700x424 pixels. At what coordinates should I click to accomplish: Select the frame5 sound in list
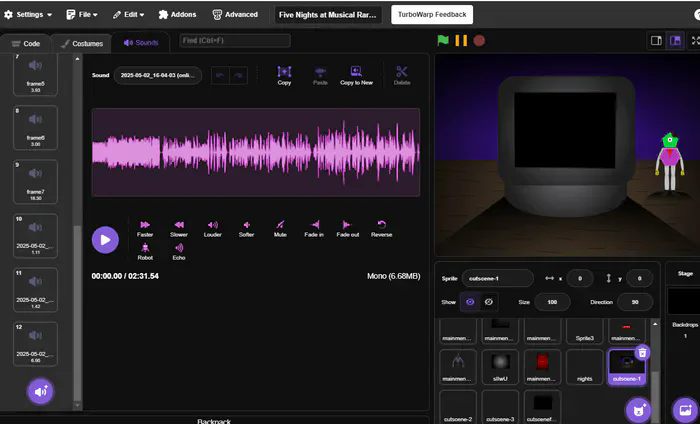pos(35,74)
